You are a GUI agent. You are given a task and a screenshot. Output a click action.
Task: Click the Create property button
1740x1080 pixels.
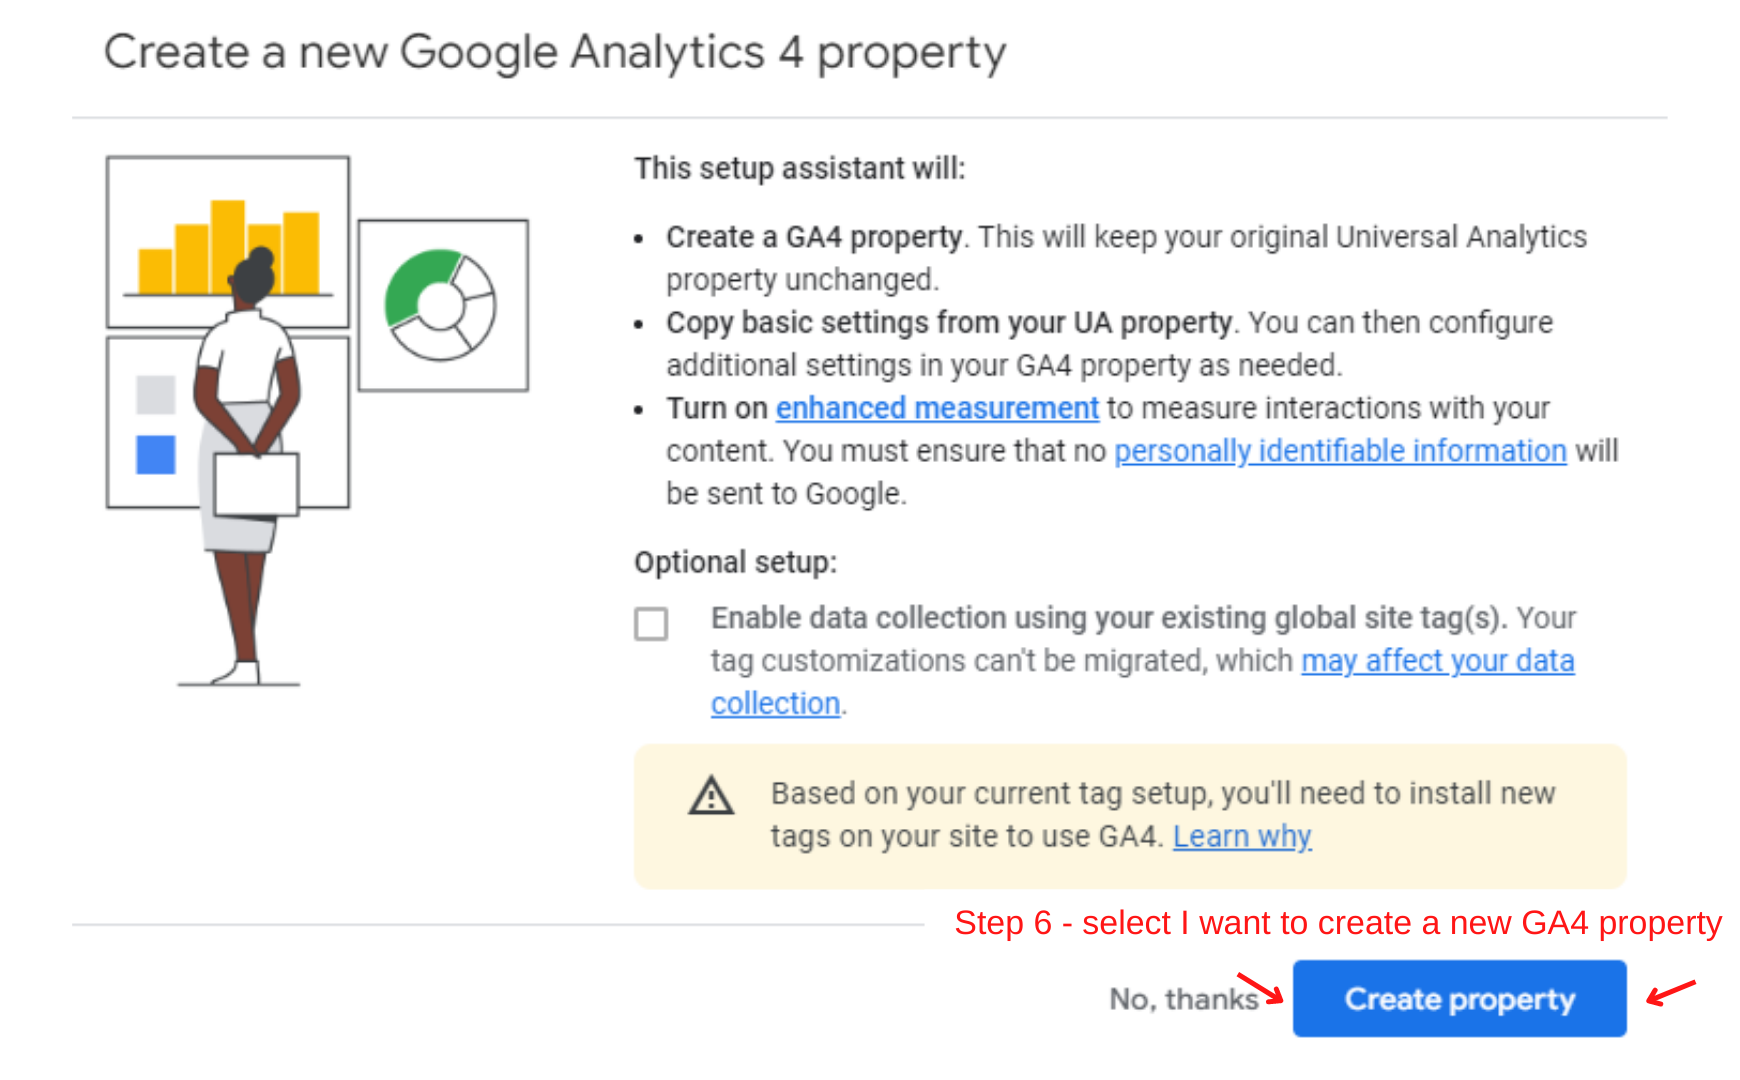pos(1459,998)
